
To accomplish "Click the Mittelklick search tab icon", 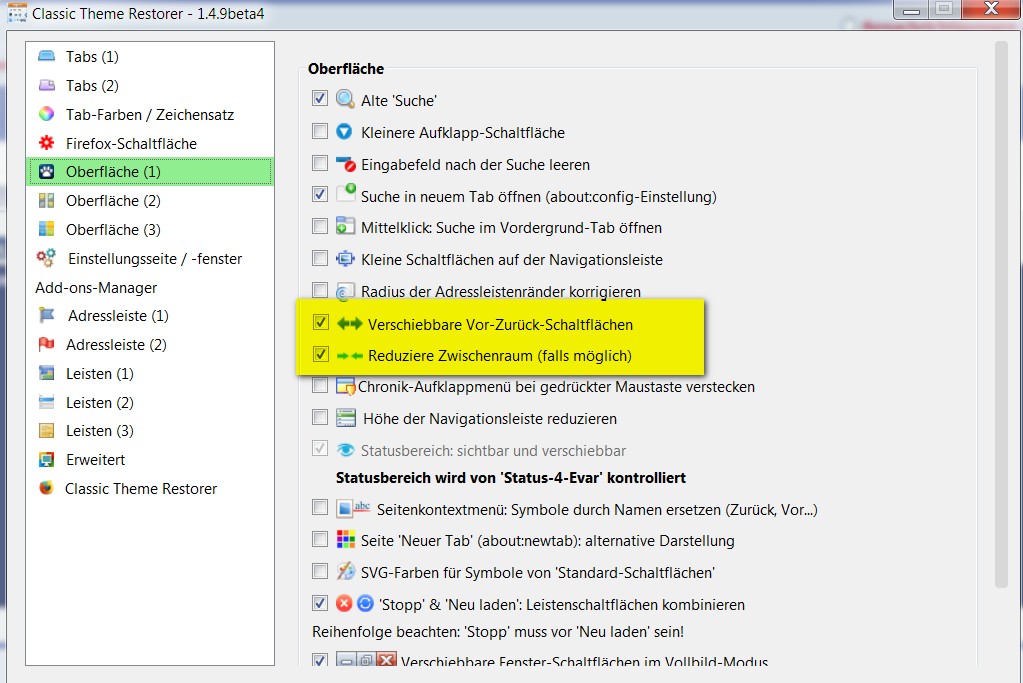I will pos(345,226).
